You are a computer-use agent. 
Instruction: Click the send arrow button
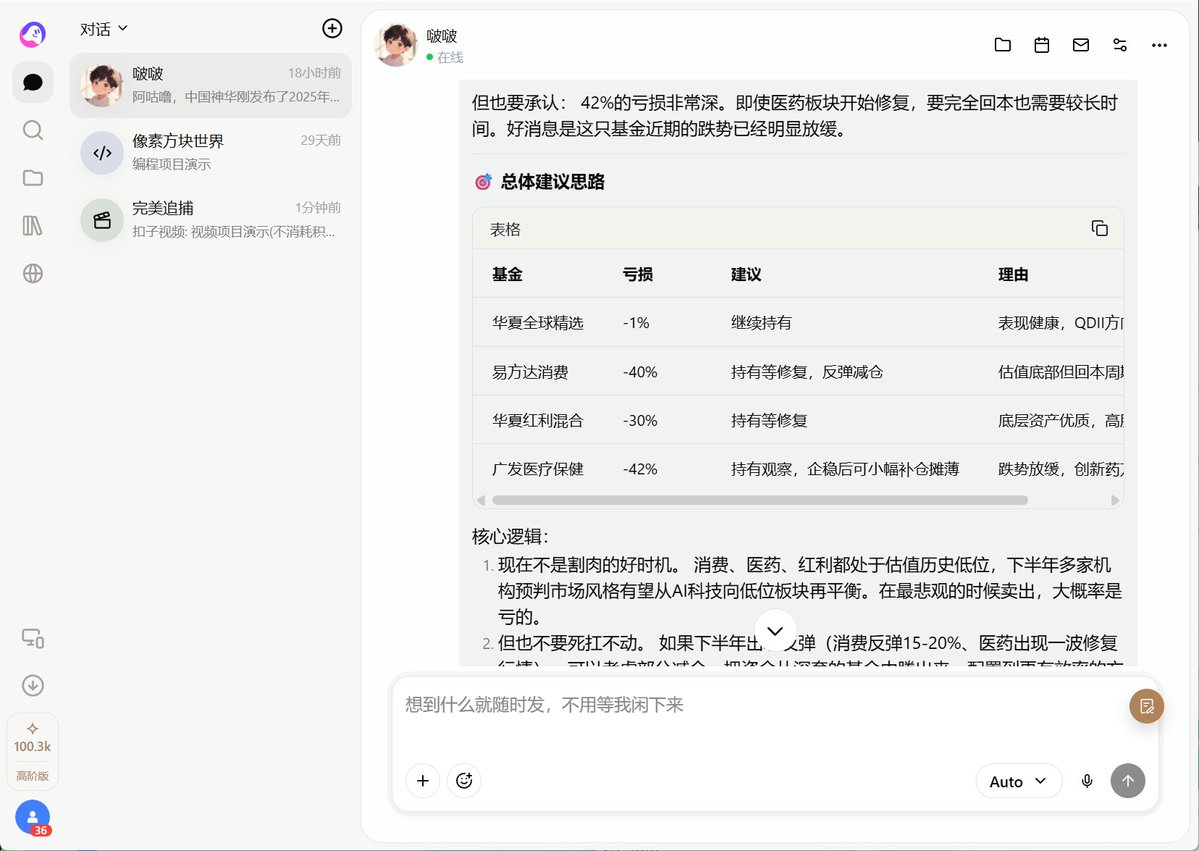1128,781
